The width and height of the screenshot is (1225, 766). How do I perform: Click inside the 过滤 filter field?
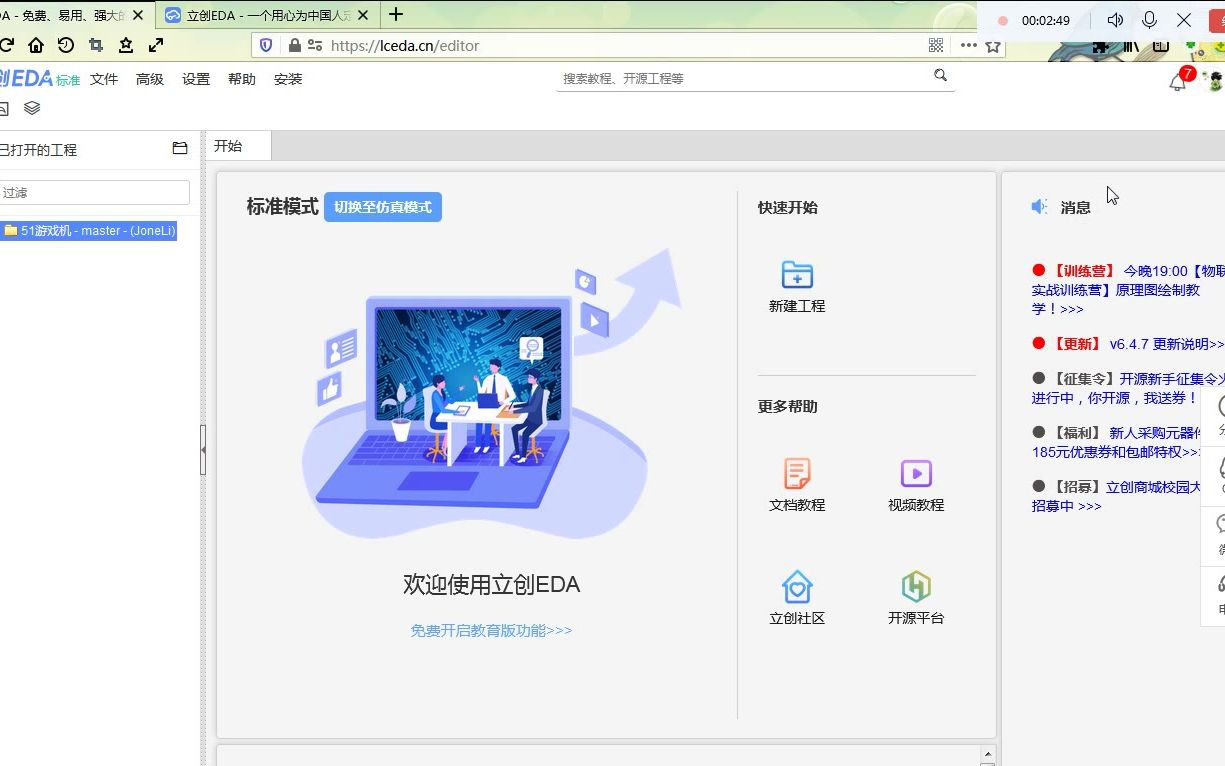coord(95,192)
